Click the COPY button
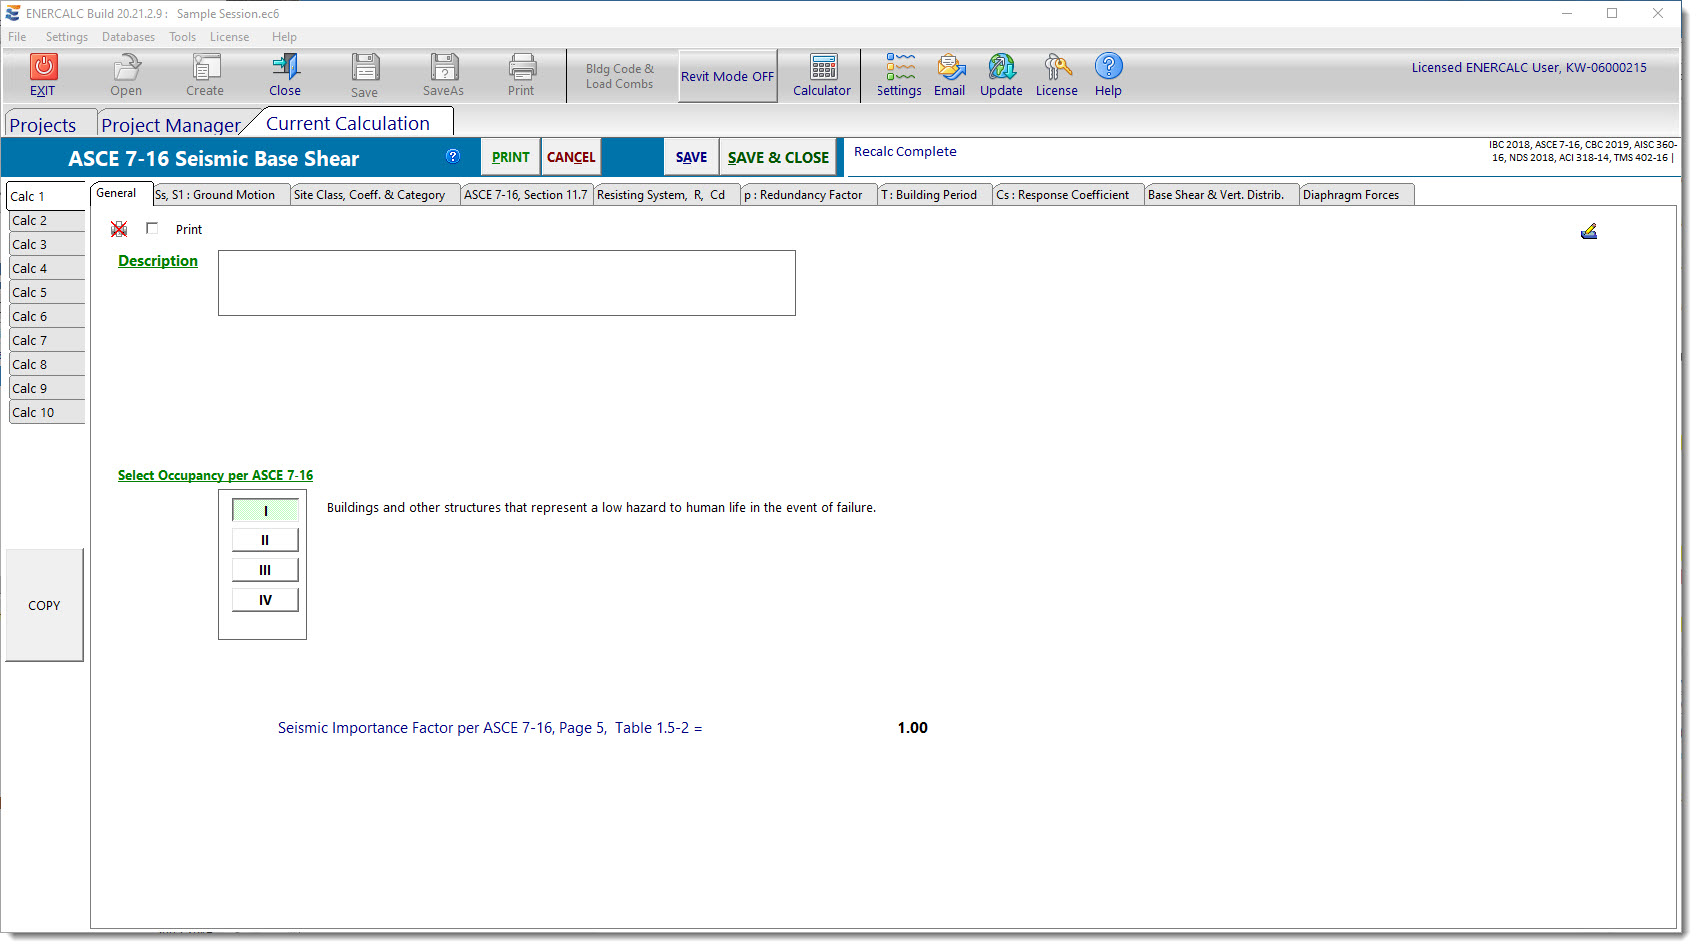1697x948 pixels. point(44,605)
